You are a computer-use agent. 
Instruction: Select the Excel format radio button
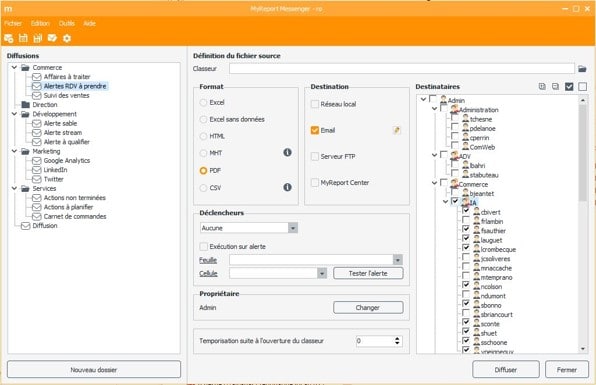coord(203,102)
